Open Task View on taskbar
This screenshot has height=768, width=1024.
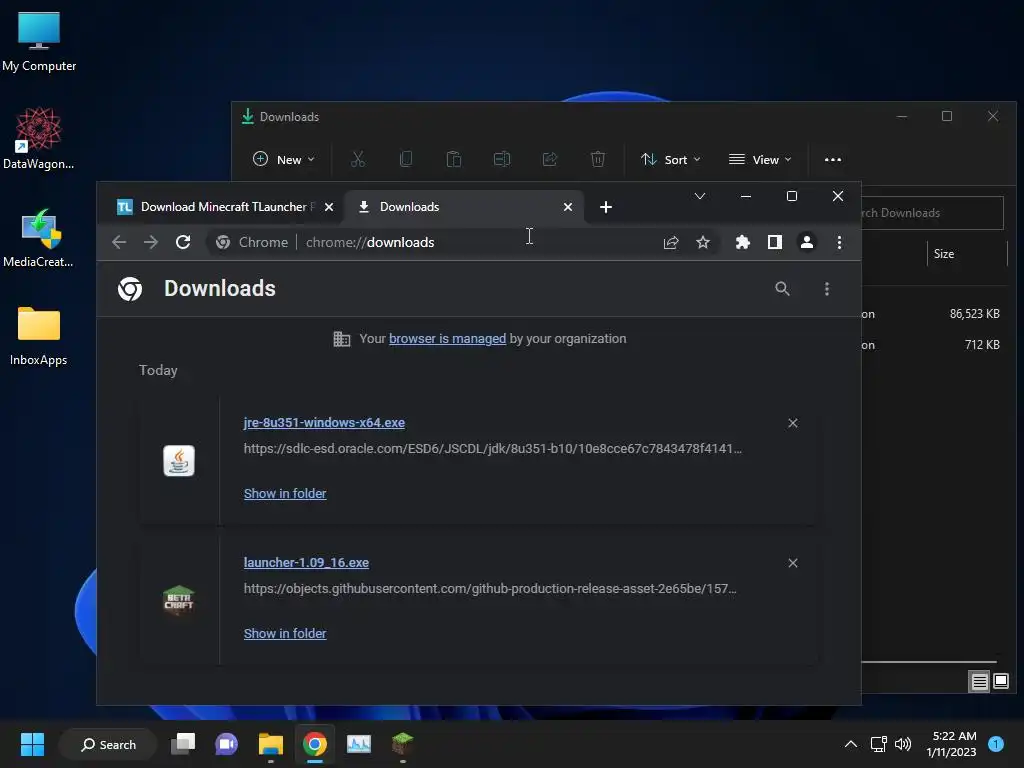point(183,744)
